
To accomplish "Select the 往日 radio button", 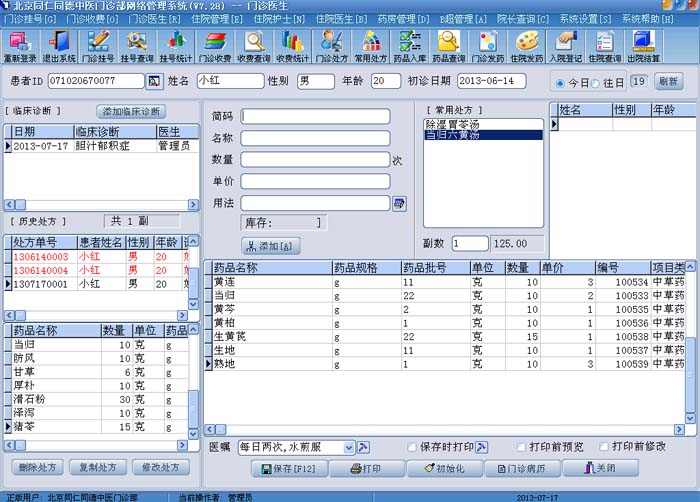I will (x=595, y=84).
